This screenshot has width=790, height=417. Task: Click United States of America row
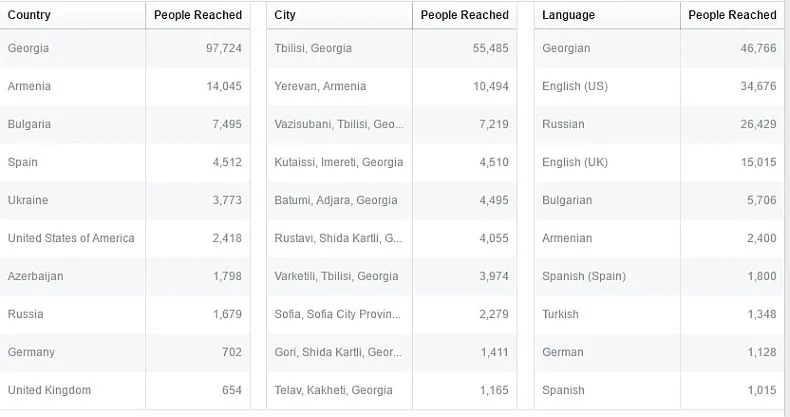(125, 238)
